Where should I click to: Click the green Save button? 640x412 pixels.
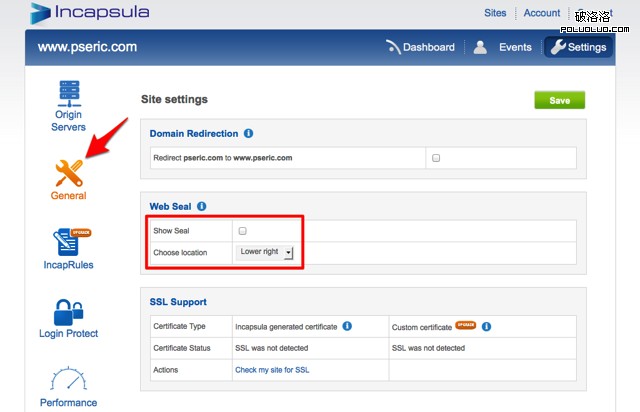[x=559, y=100]
